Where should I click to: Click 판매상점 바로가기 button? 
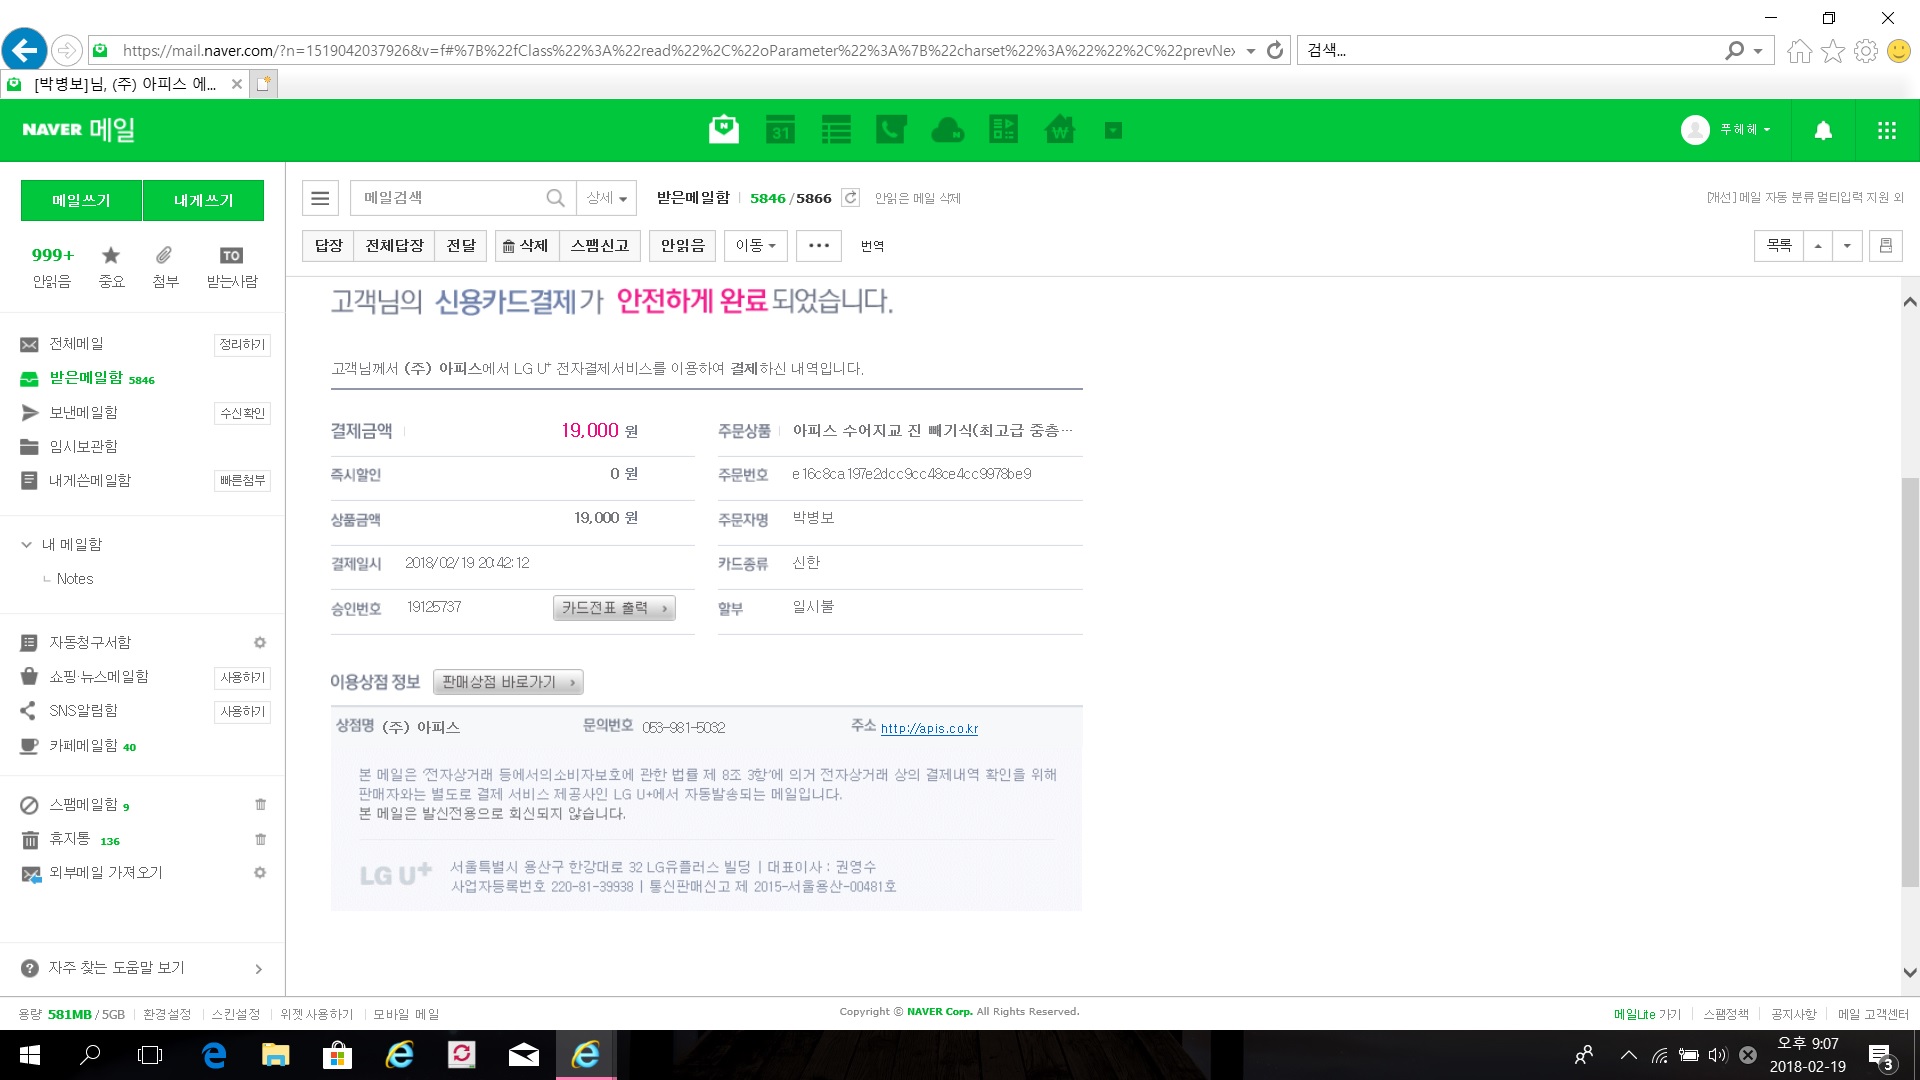508,682
